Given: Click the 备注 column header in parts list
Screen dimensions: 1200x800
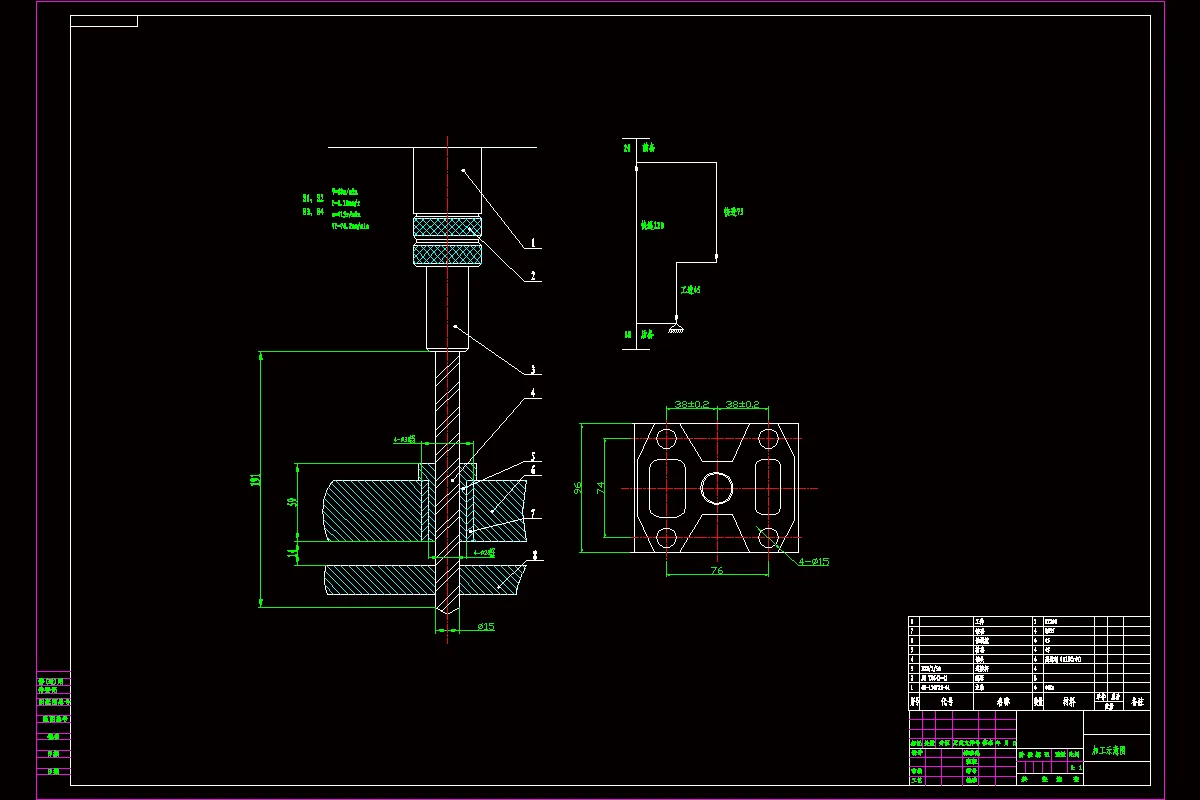Looking at the screenshot, I should tap(1137, 702).
